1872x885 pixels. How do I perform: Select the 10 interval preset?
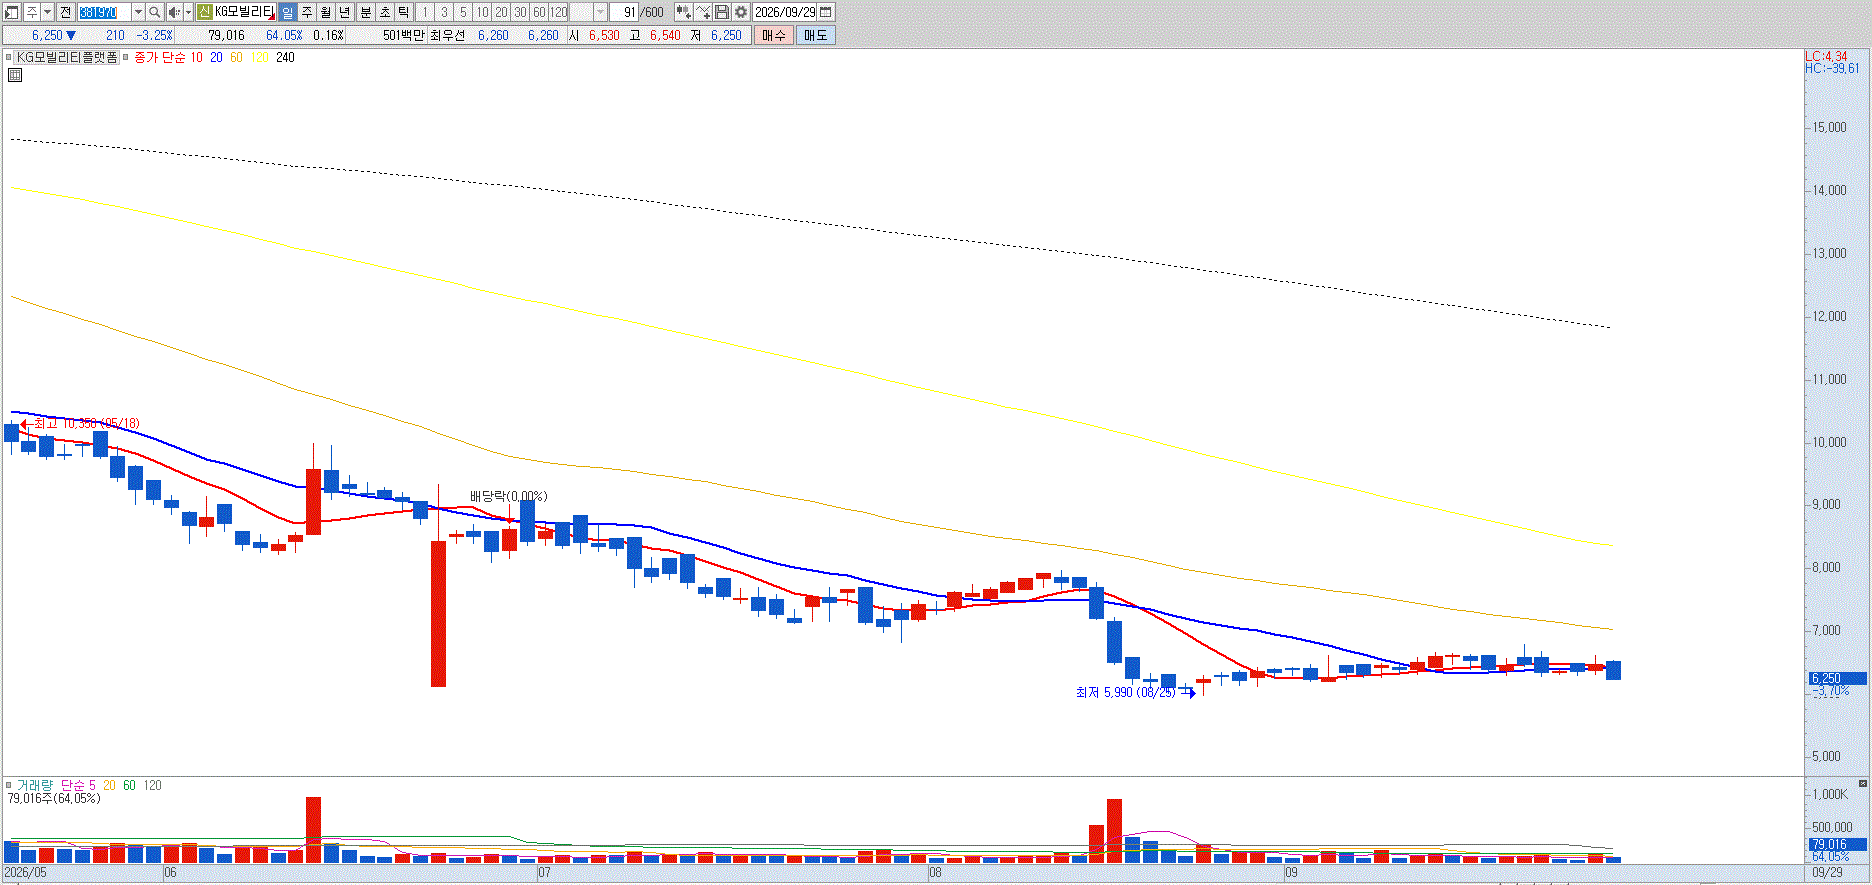[x=482, y=12]
